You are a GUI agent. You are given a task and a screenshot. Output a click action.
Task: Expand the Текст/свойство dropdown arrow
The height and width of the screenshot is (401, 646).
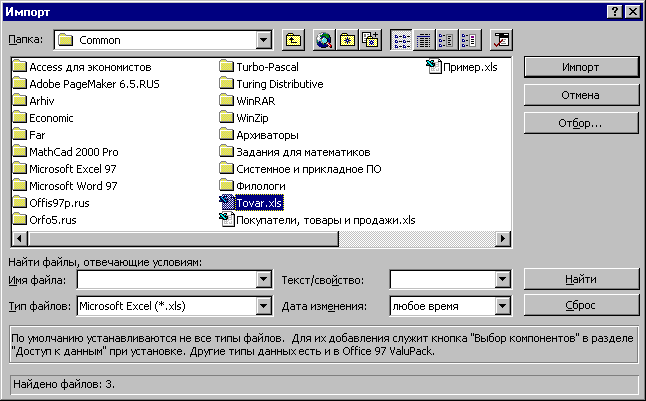[x=502, y=280]
